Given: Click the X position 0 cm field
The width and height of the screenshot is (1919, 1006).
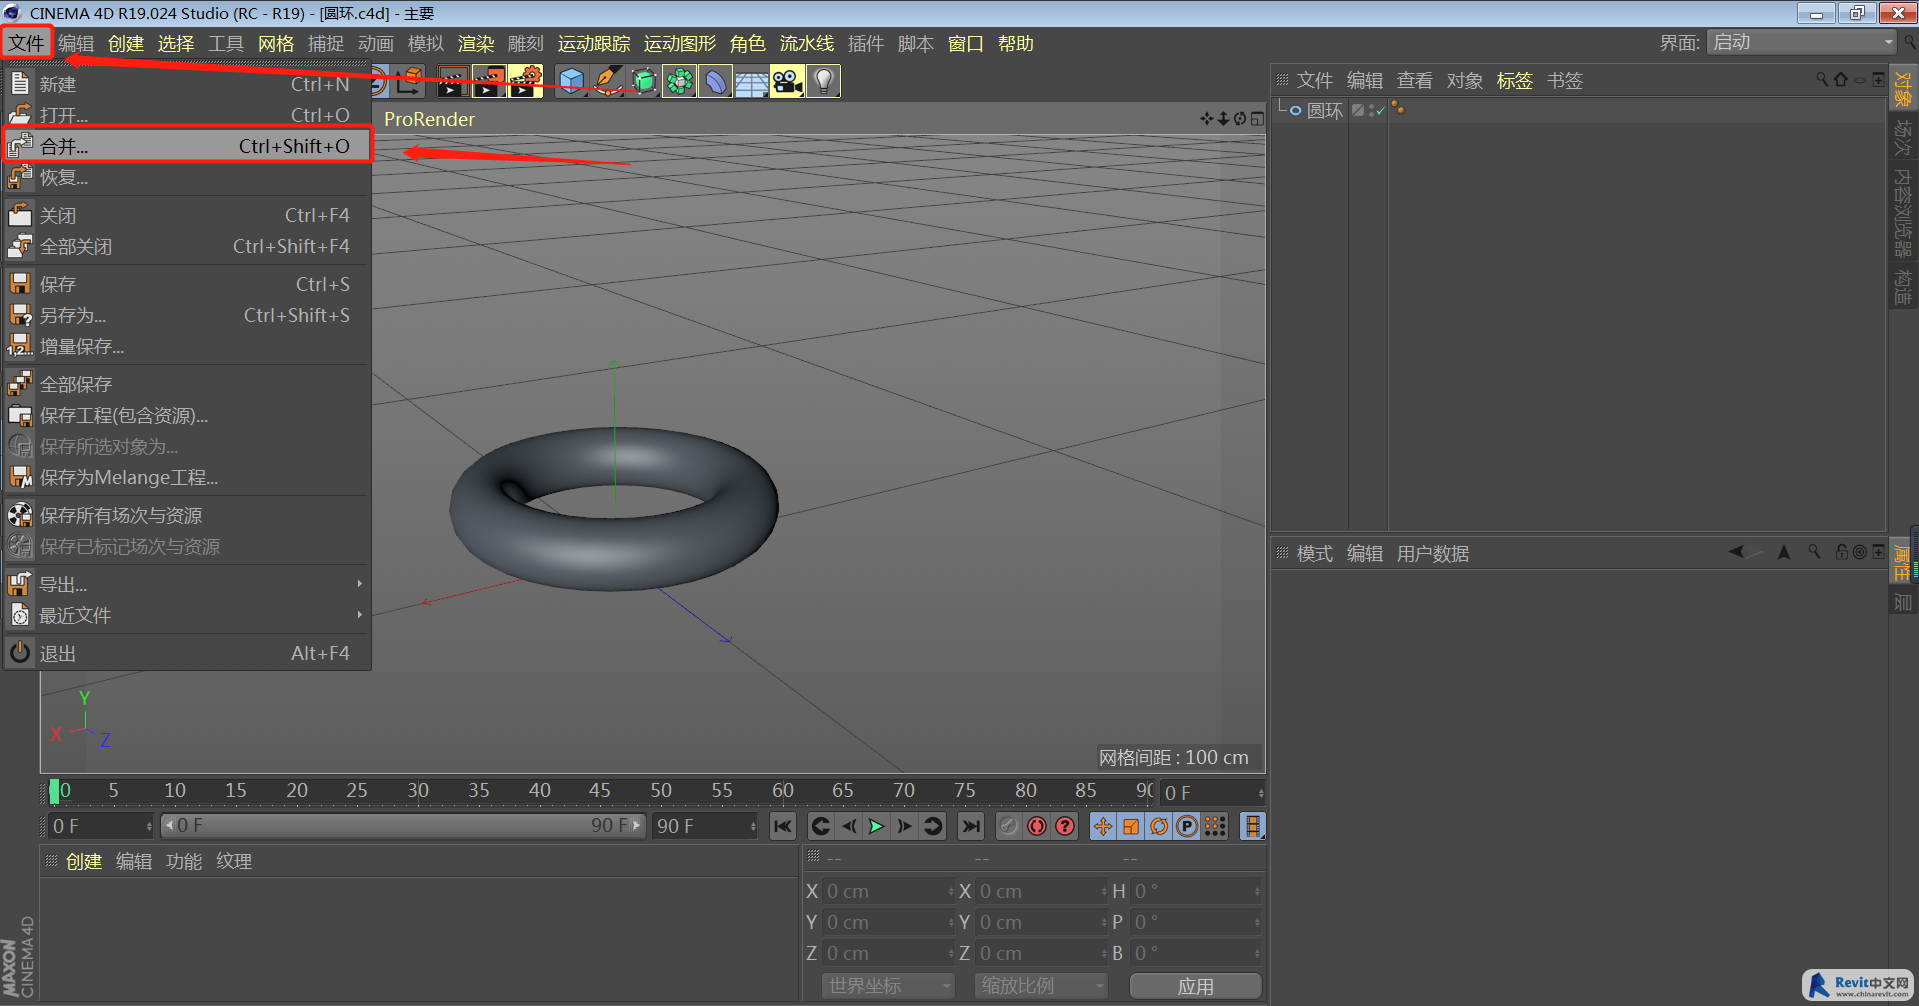Looking at the screenshot, I should [887, 891].
